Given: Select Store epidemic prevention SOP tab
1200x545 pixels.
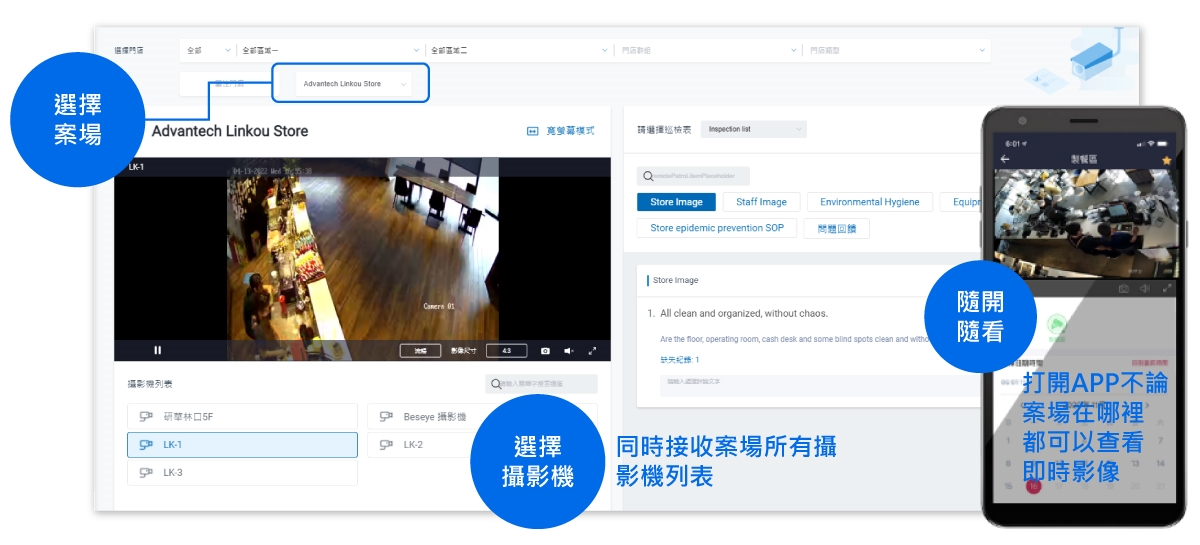Looking at the screenshot, I should click(x=717, y=228).
